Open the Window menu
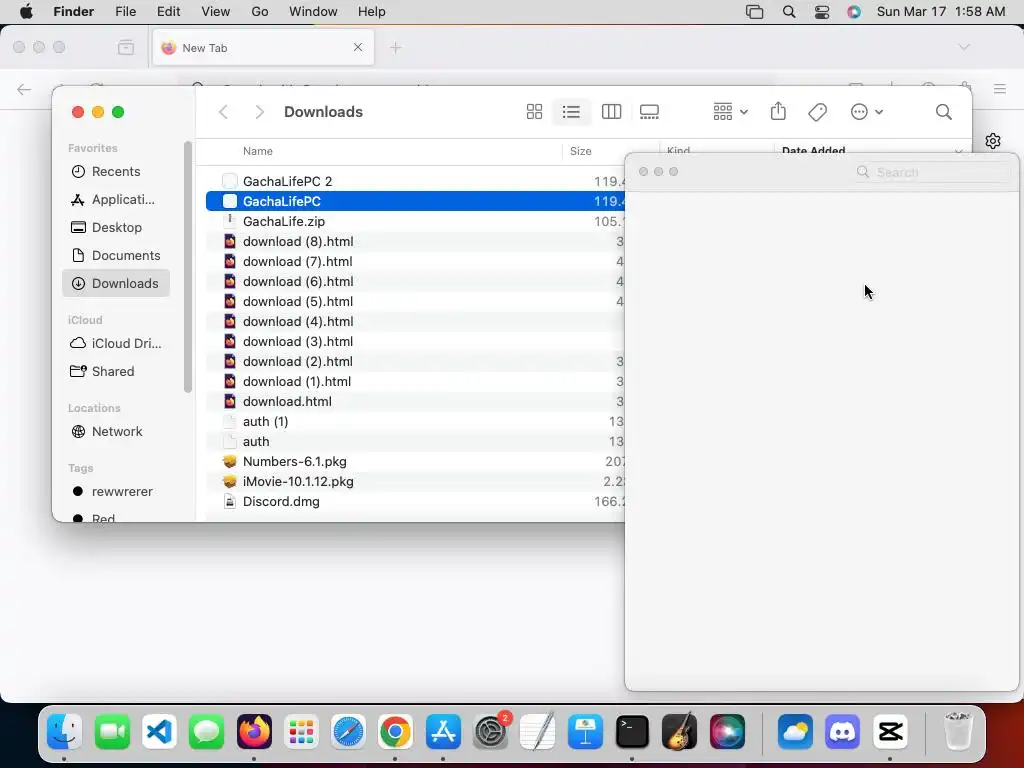The height and width of the screenshot is (768, 1024). pyautogui.click(x=313, y=11)
